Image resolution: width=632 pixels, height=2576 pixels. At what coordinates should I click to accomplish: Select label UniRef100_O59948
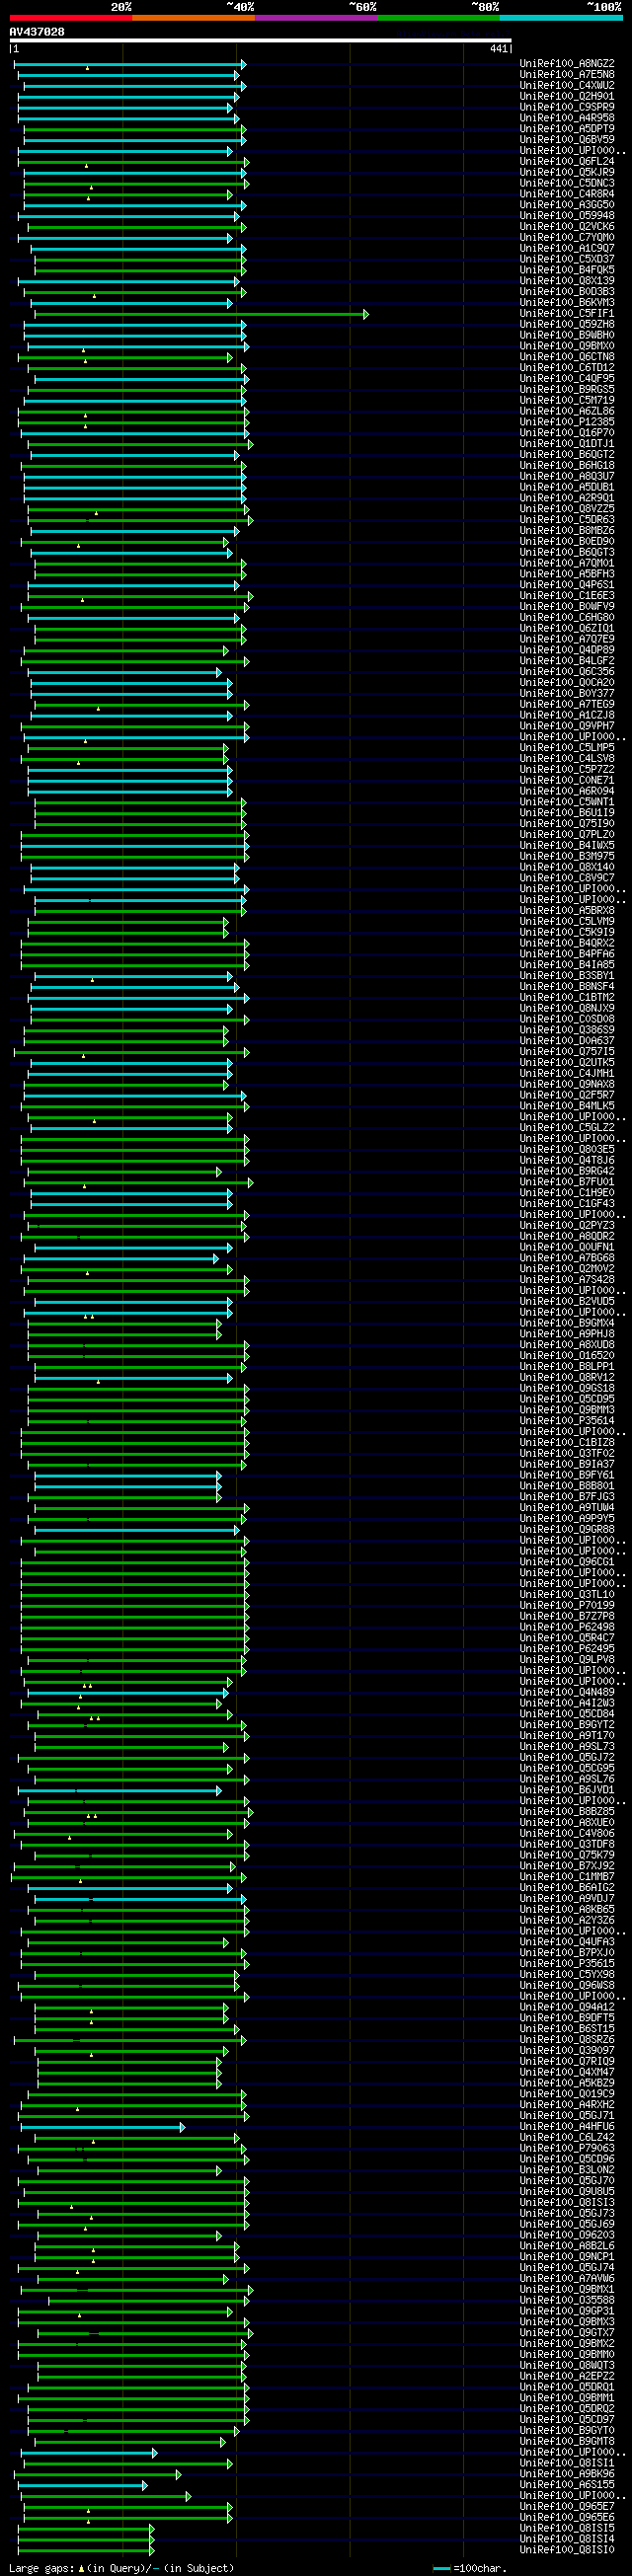click(567, 216)
